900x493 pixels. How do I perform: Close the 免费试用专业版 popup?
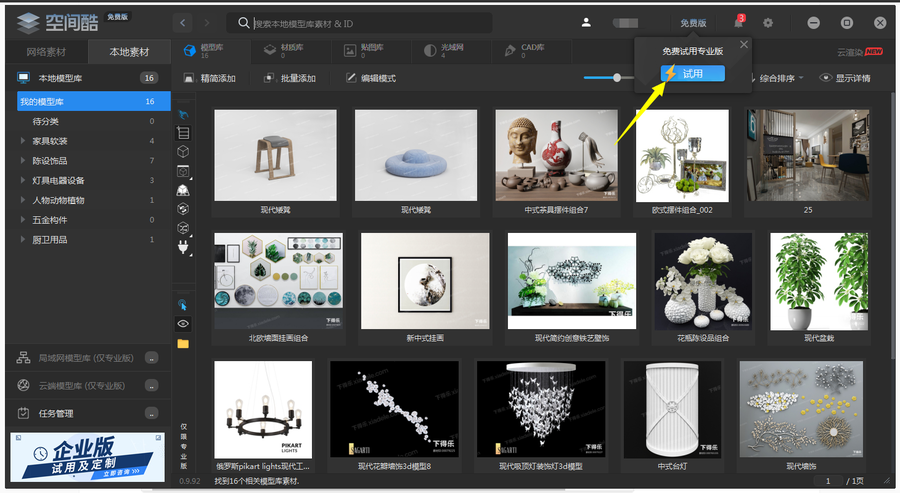[x=744, y=44]
